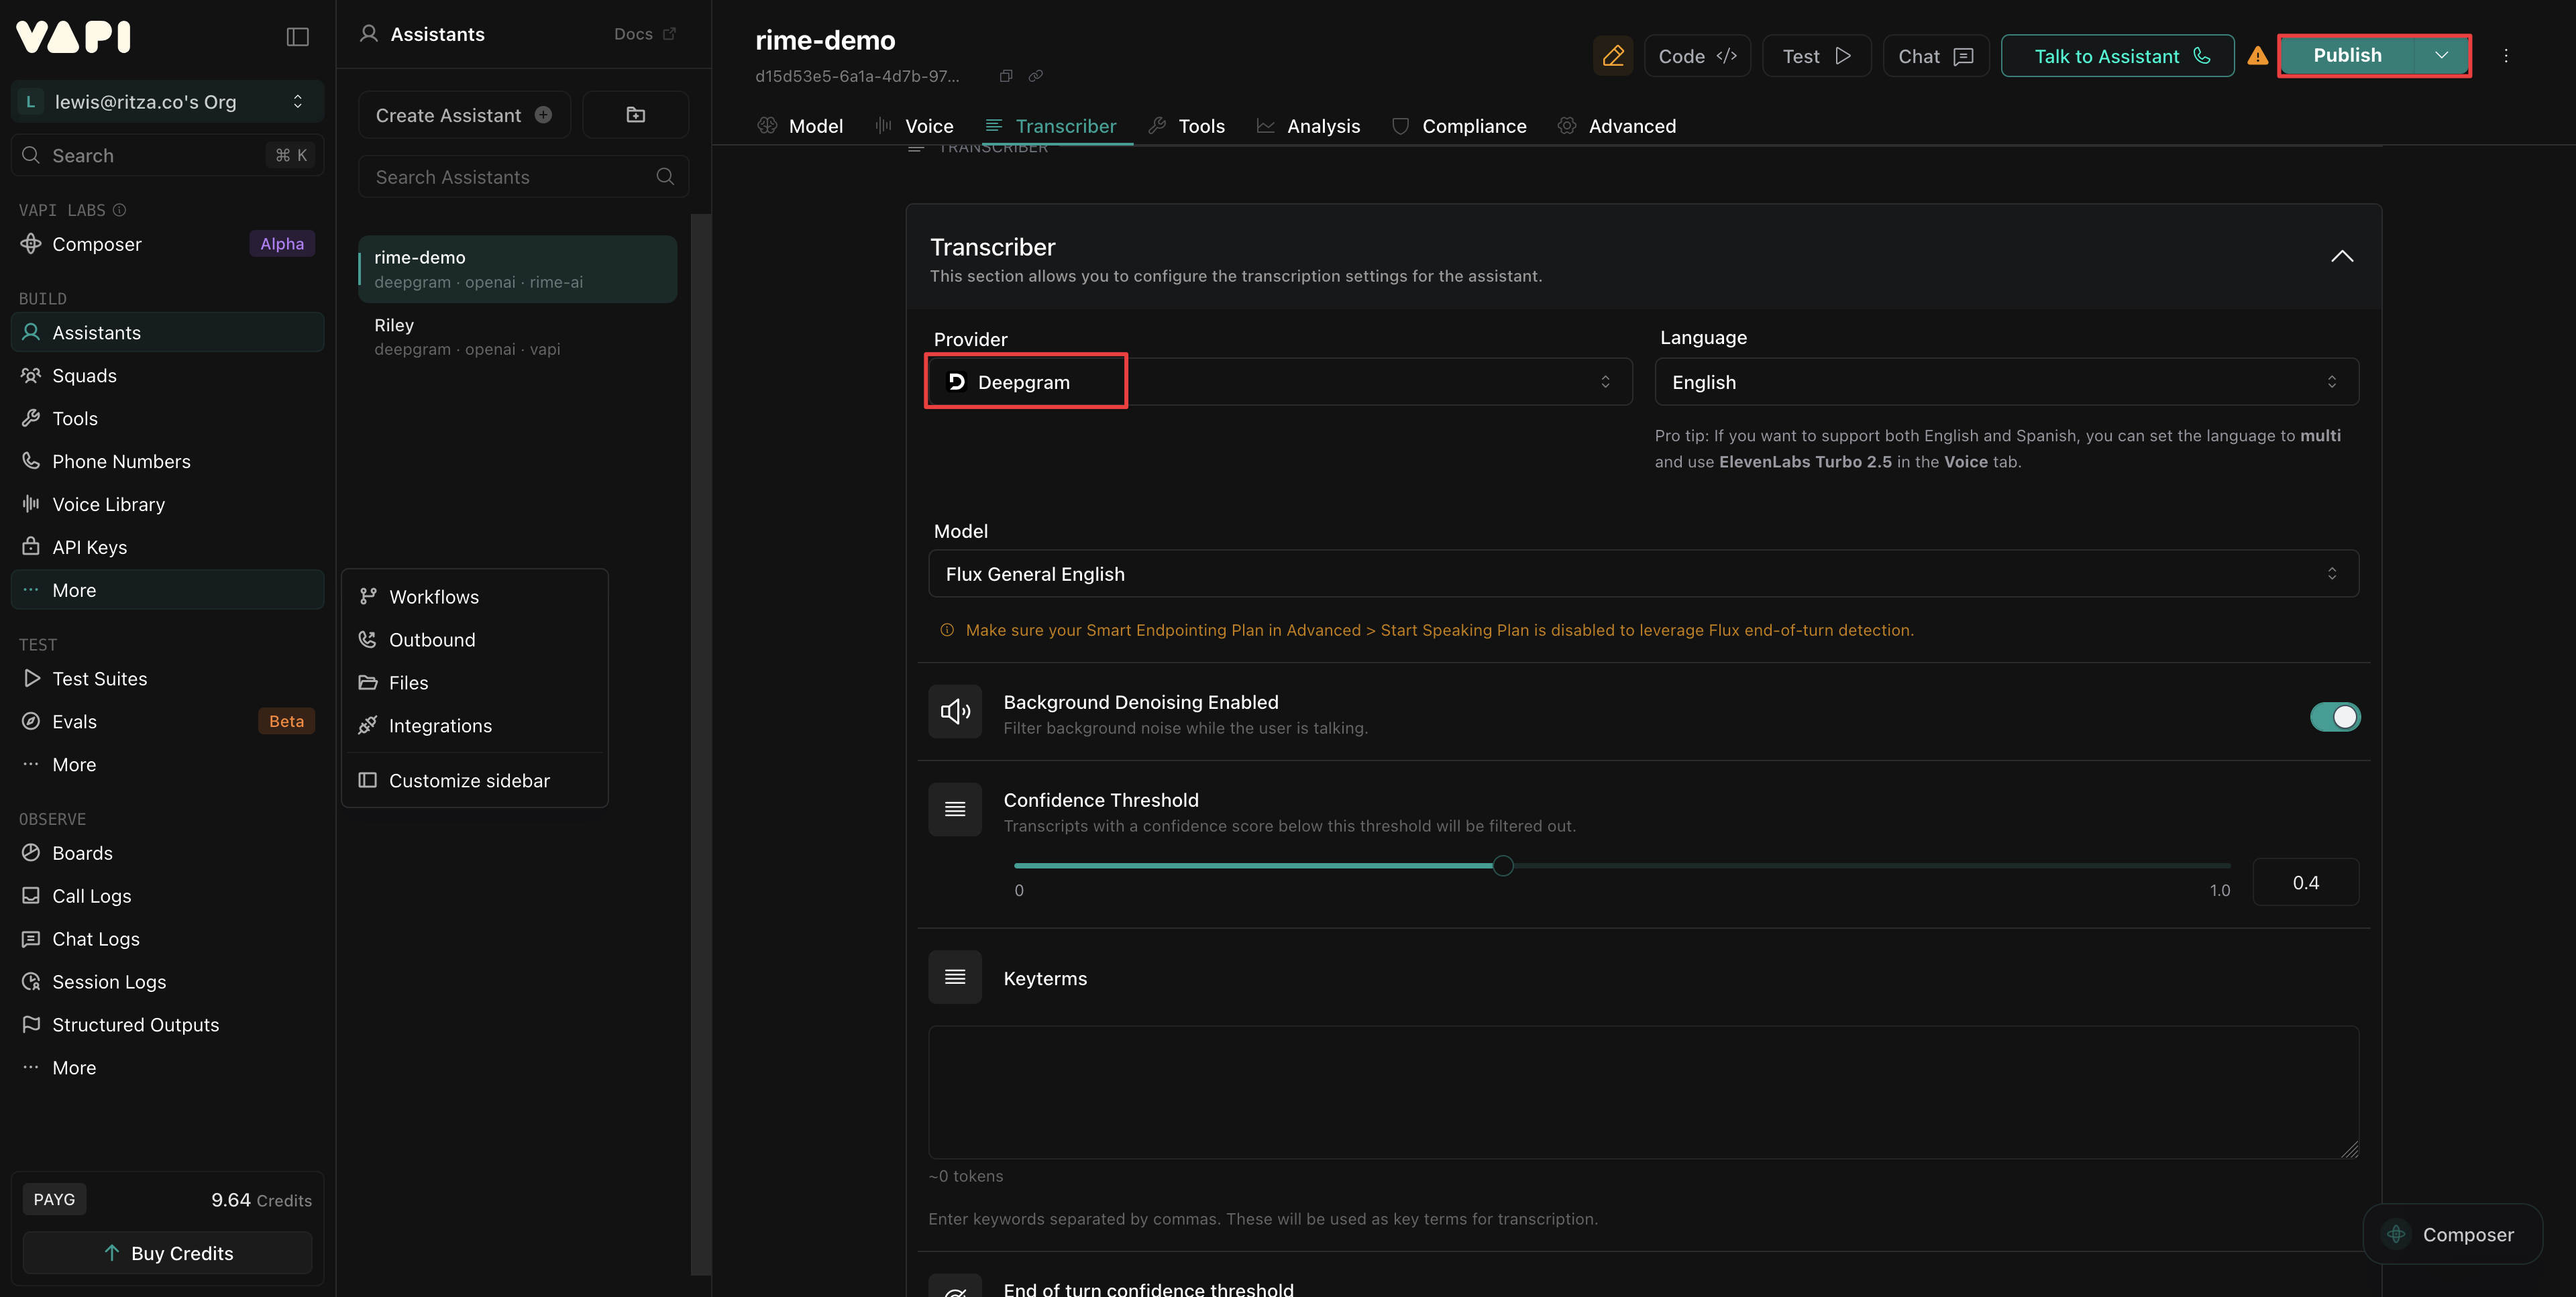Click the Publish button
Screen dimensions: 2576x1297
pos(2348,55)
